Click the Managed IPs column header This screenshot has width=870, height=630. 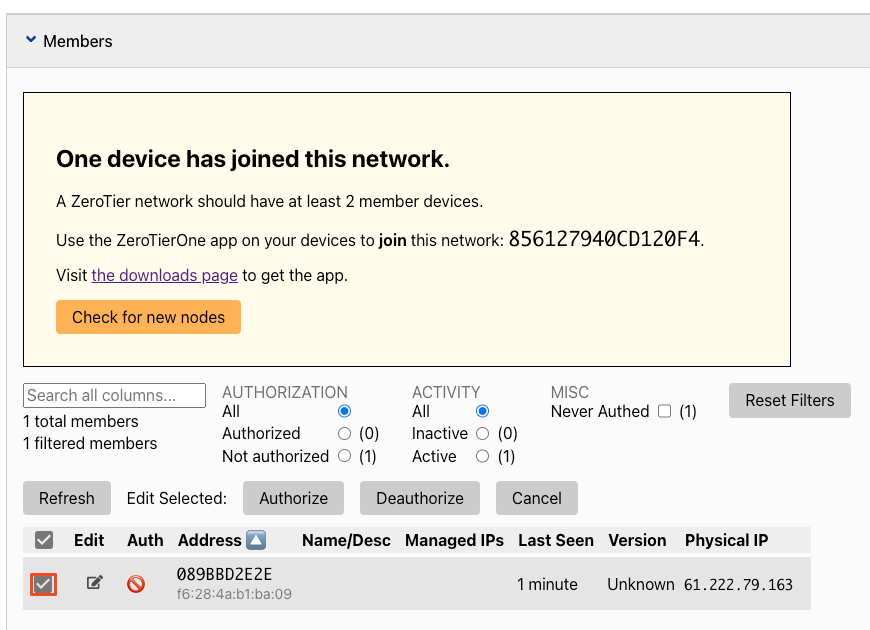pyautogui.click(x=454, y=540)
